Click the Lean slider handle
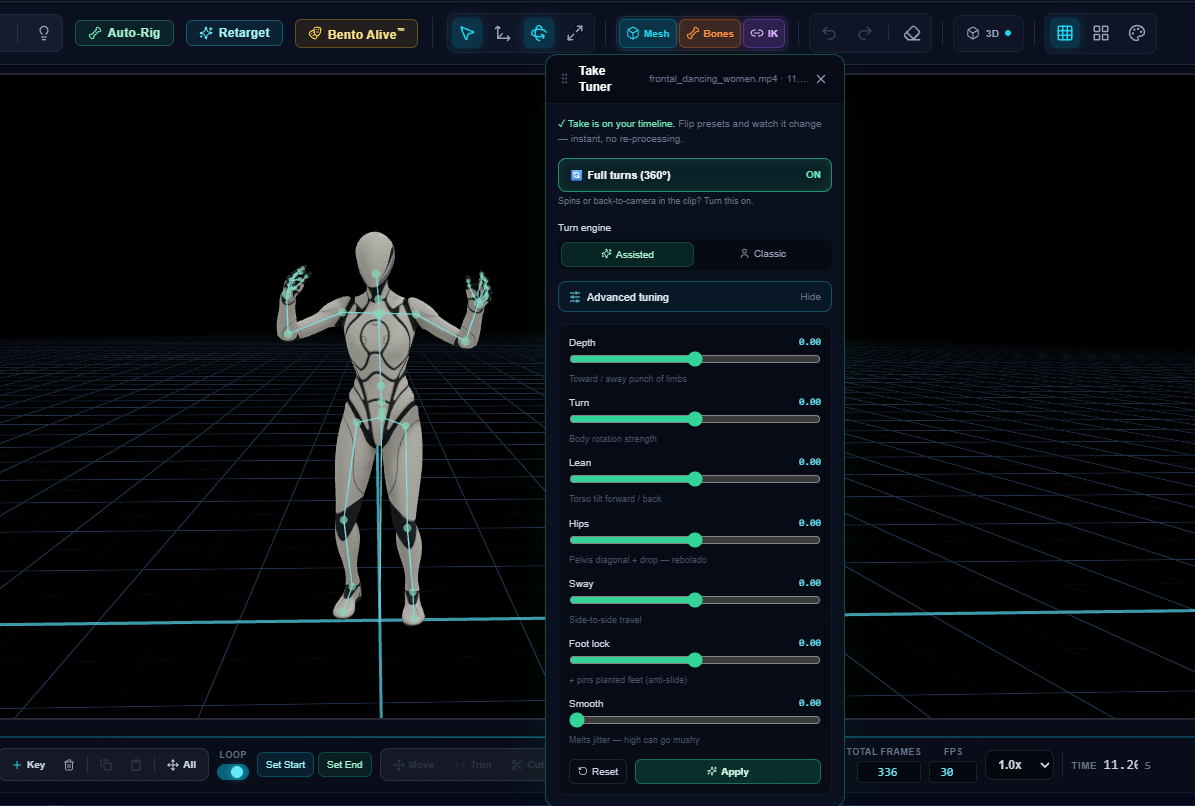The image size is (1195, 806). (694, 479)
